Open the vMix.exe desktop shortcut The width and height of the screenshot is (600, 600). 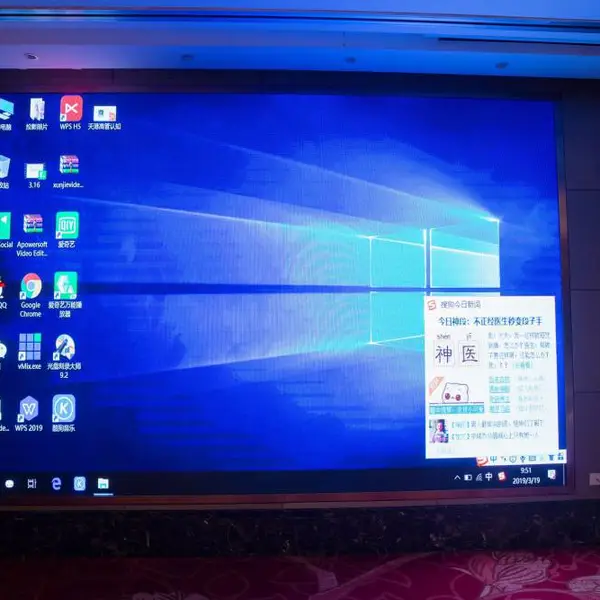coord(29,351)
